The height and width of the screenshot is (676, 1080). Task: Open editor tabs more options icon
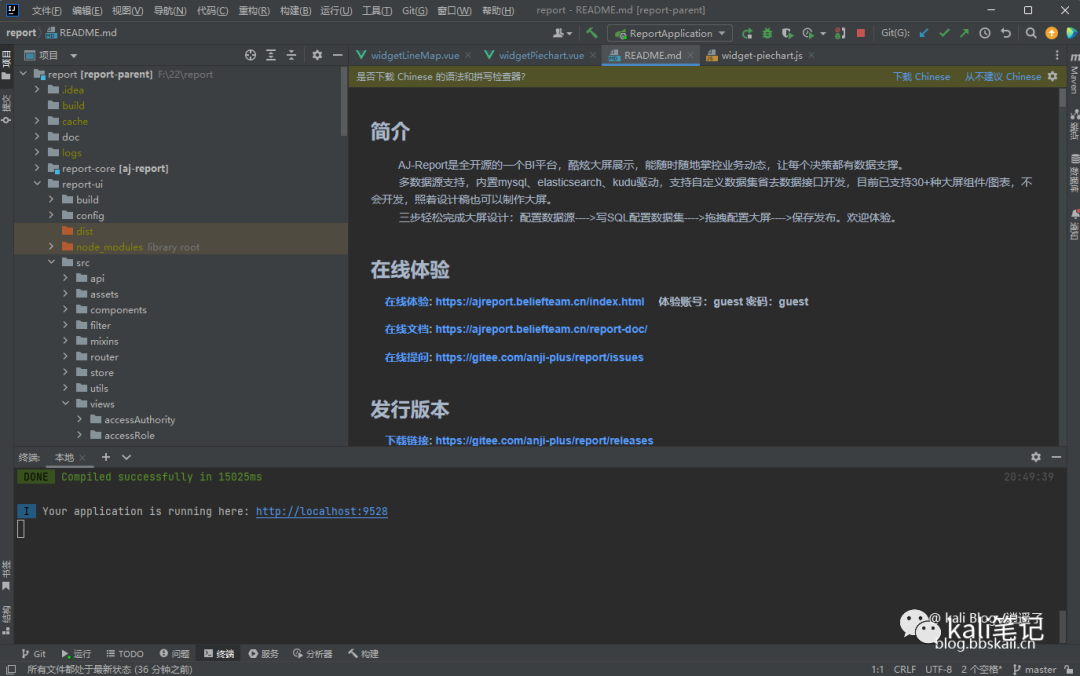point(1057,55)
